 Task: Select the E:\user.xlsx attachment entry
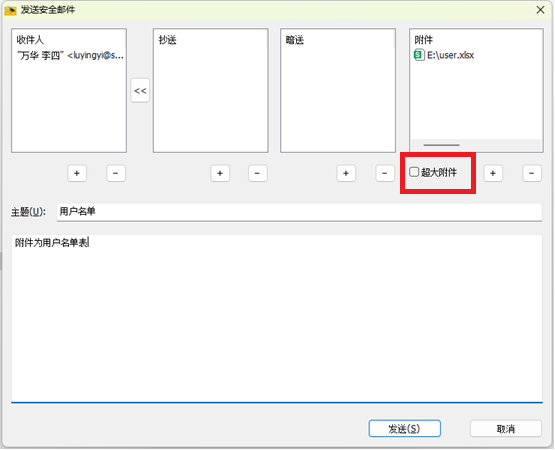pos(444,55)
